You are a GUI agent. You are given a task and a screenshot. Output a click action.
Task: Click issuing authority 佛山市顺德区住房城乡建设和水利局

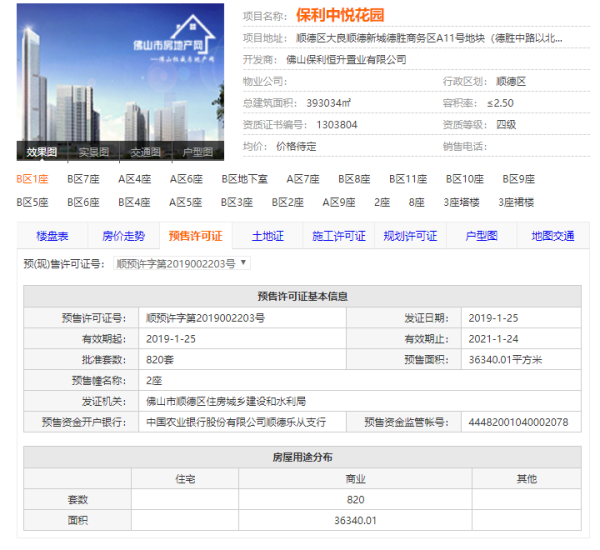(226, 401)
